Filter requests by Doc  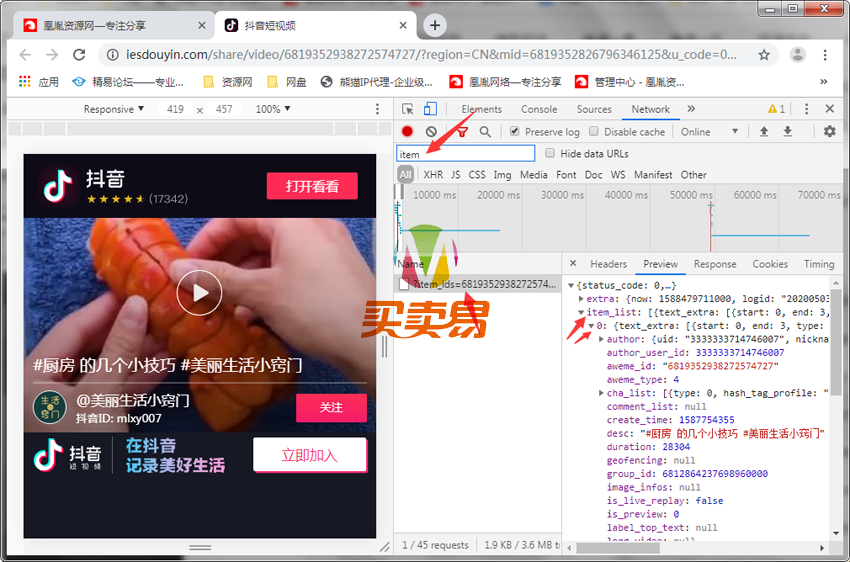click(x=593, y=175)
